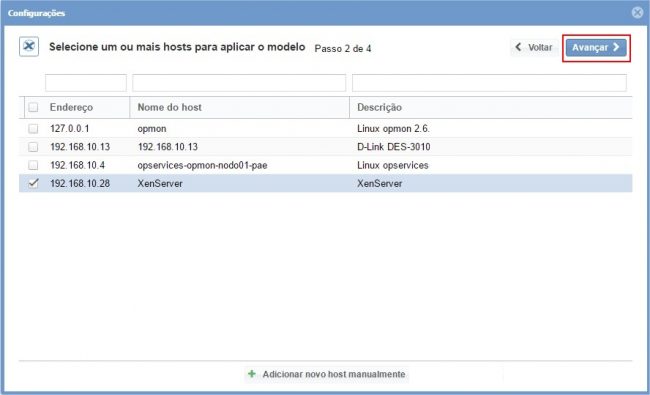Go back using the Voltar button
Viewport: 650px width, 395px height.
pos(534,47)
